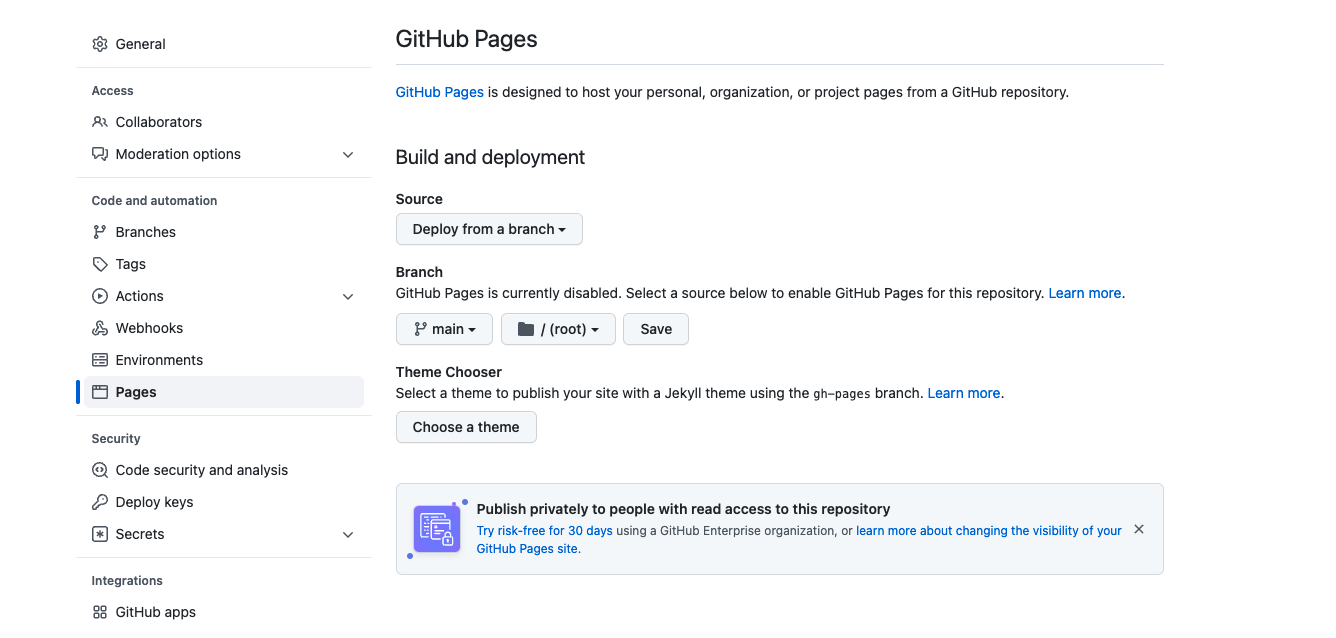Image resolution: width=1336 pixels, height=638 pixels.
Task: Open Code security and analysis
Action: pyautogui.click(x=224, y=470)
